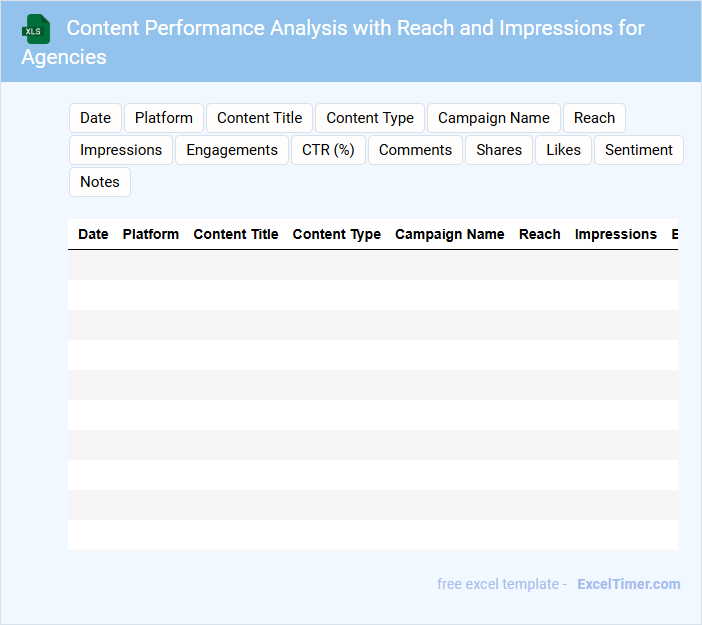Click the first empty table row
Screen dimensions: 702x625
pos(372,265)
